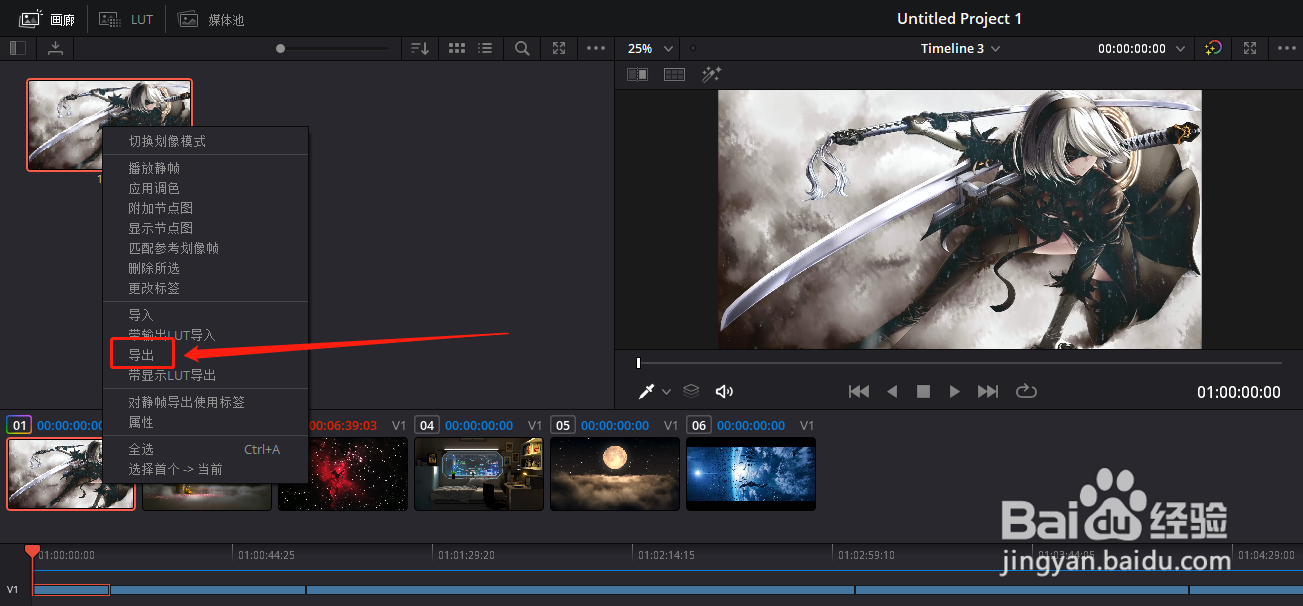
Task: Toggle the highlight magic wand icon
Action: point(711,74)
